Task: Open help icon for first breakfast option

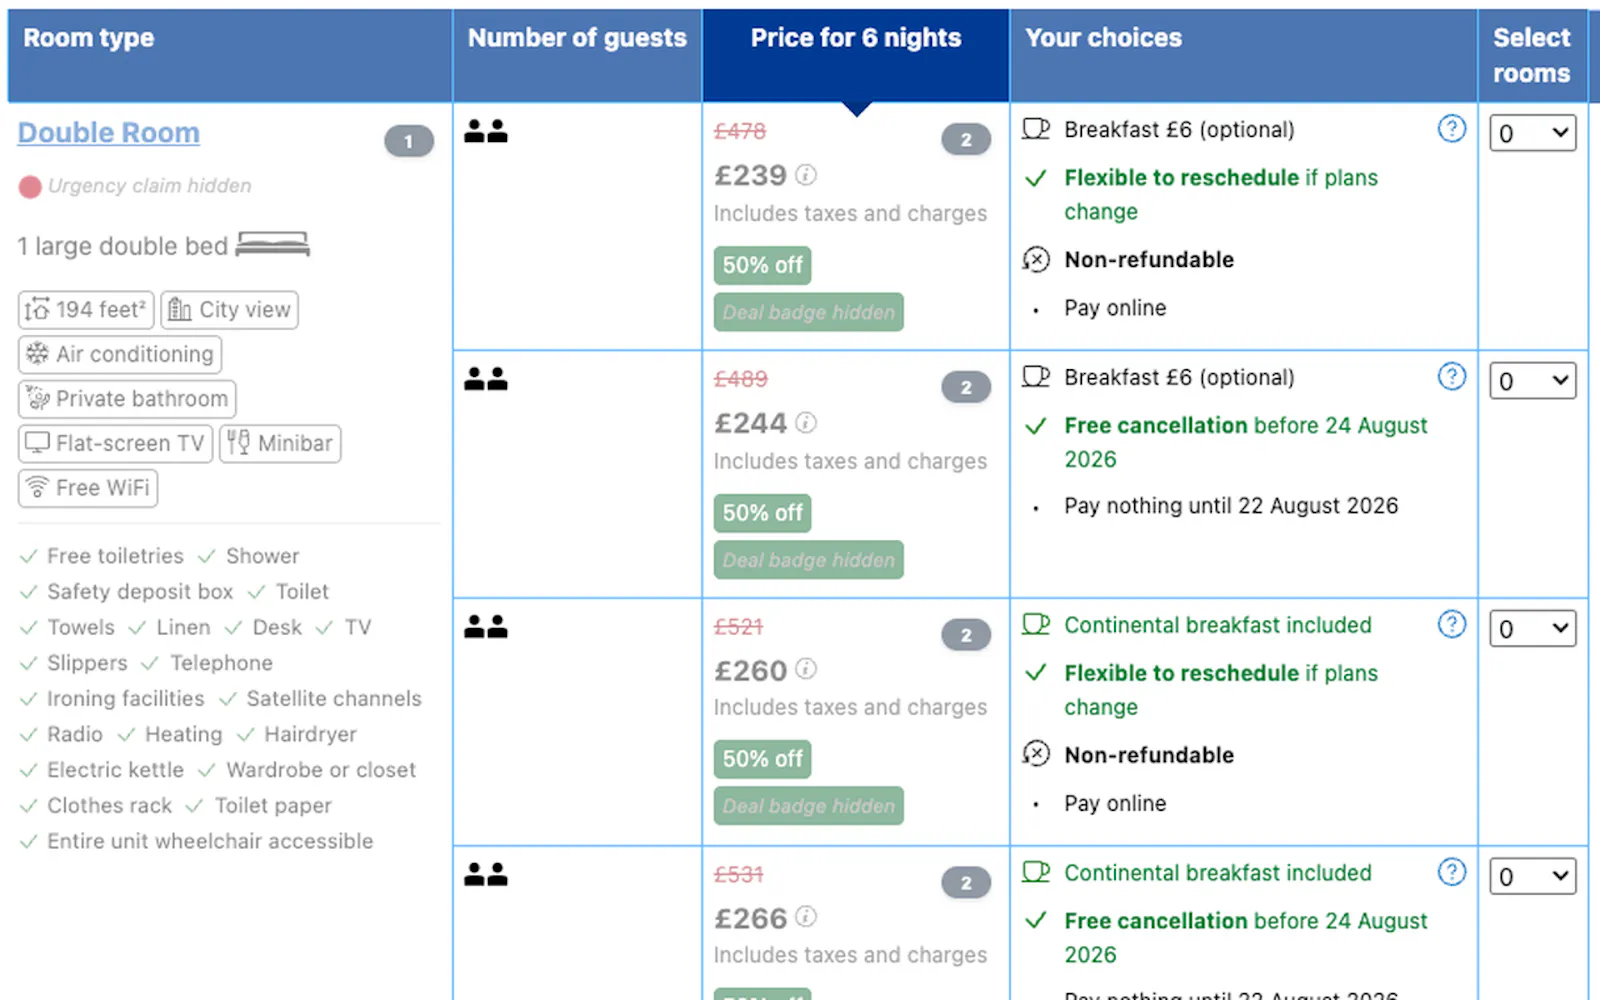Action: click(x=1452, y=129)
